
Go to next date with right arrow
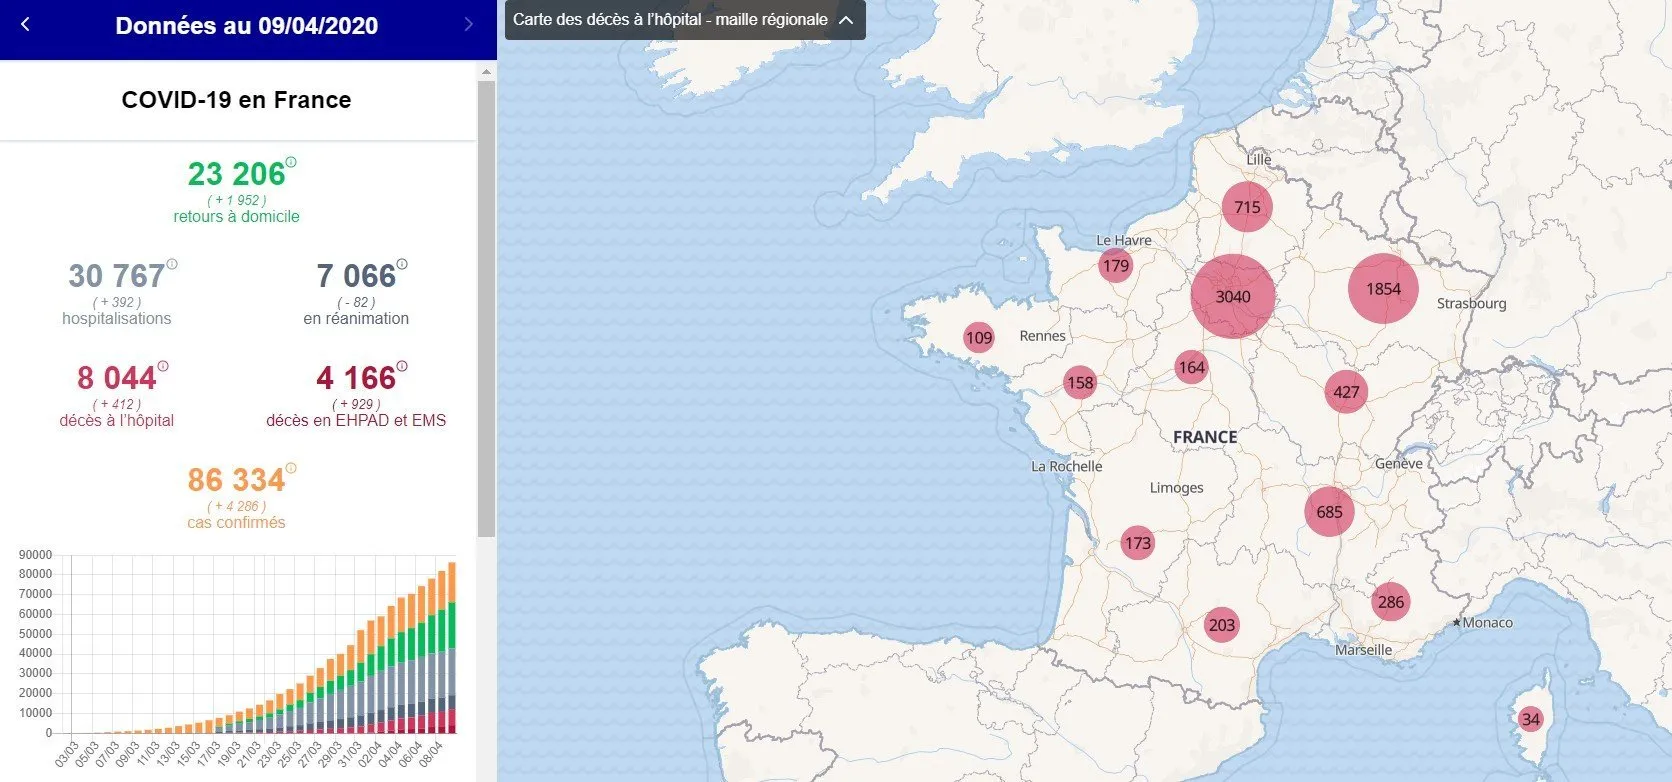tap(469, 25)
